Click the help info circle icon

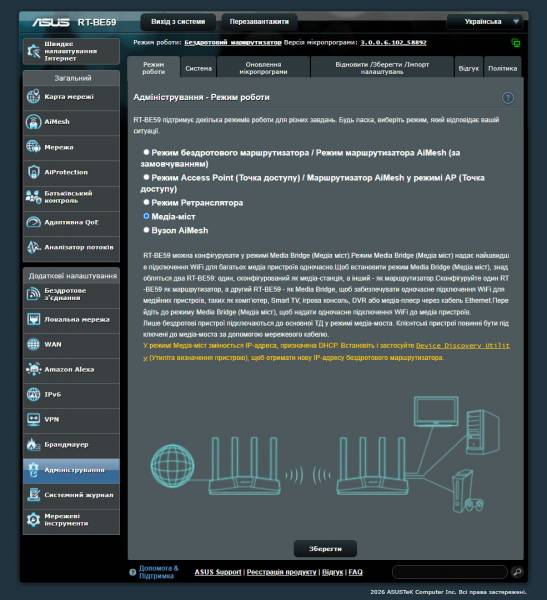point(508,98)
